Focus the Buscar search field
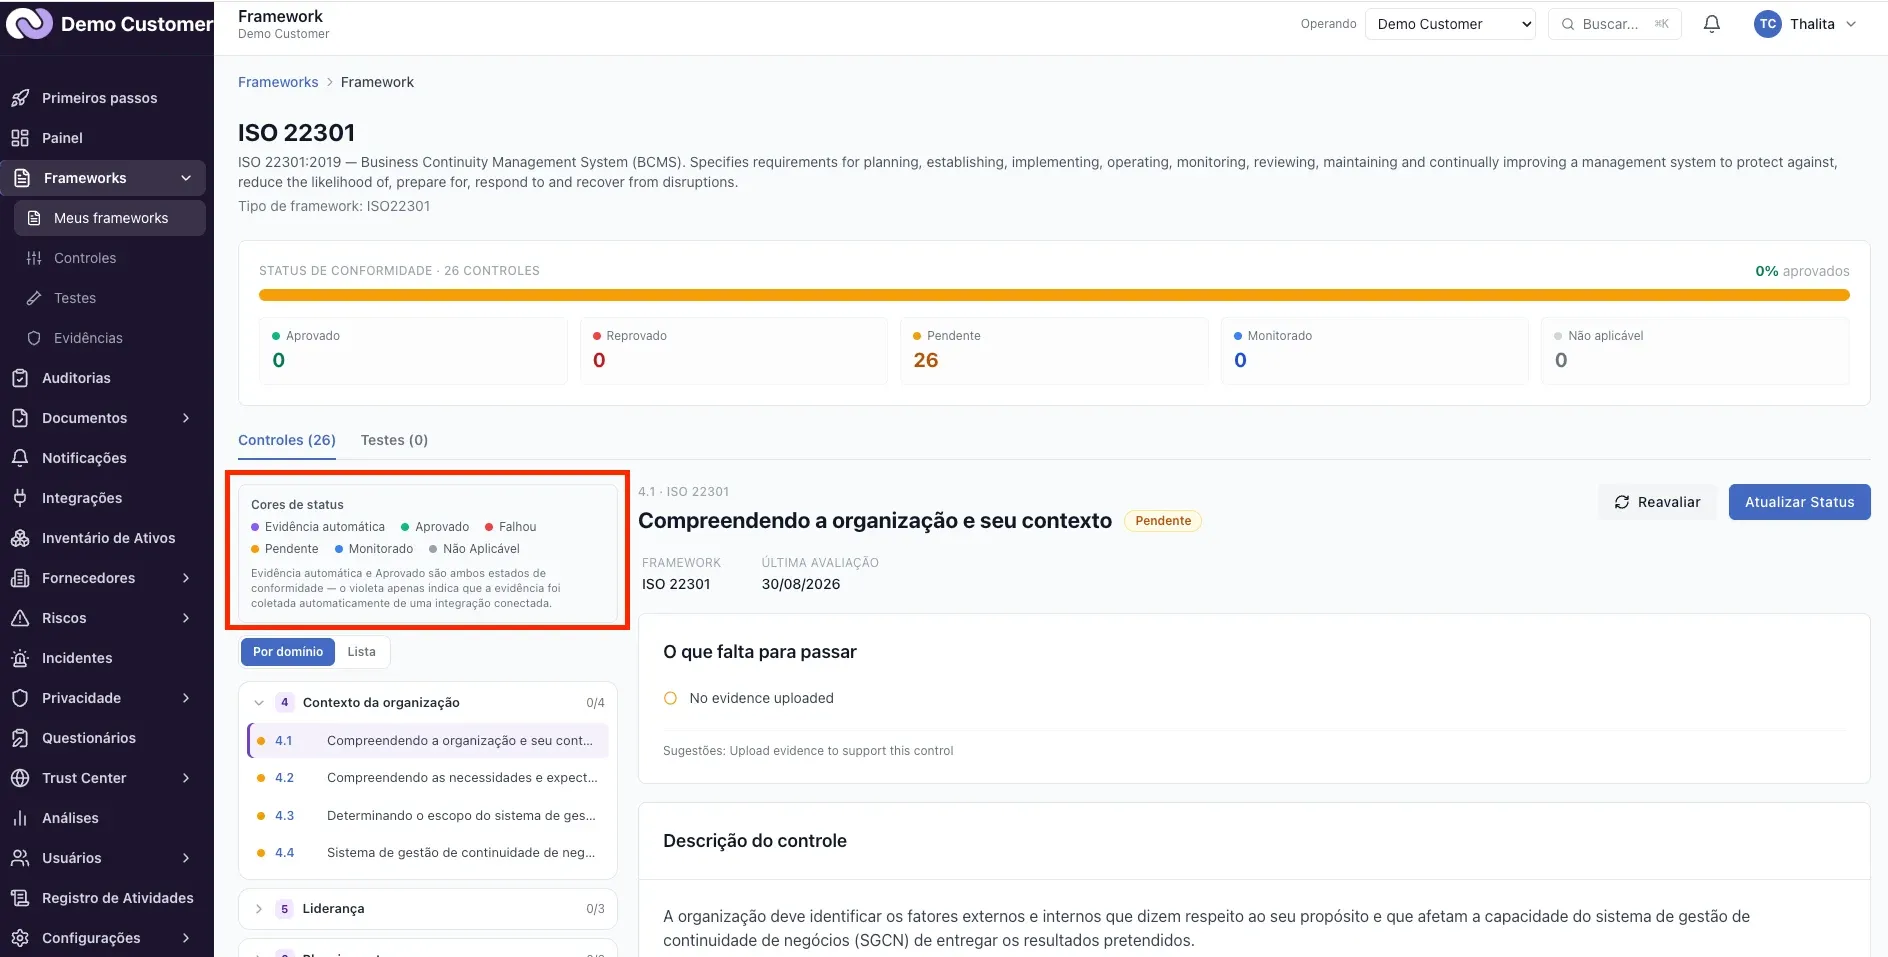This screenshot has width=1888, height=957. pos(1614,24)
